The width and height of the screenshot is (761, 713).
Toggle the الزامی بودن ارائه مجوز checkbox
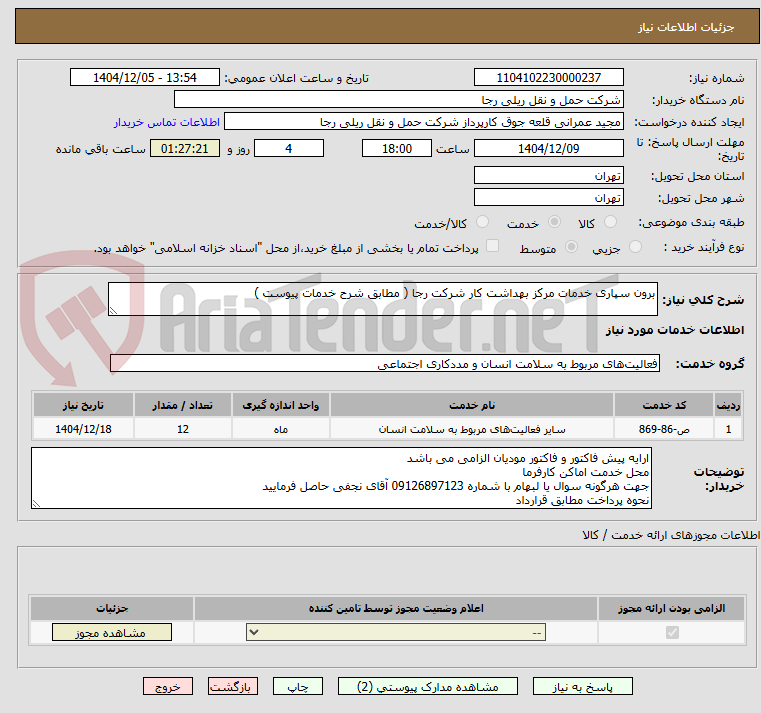click(672, 632)
